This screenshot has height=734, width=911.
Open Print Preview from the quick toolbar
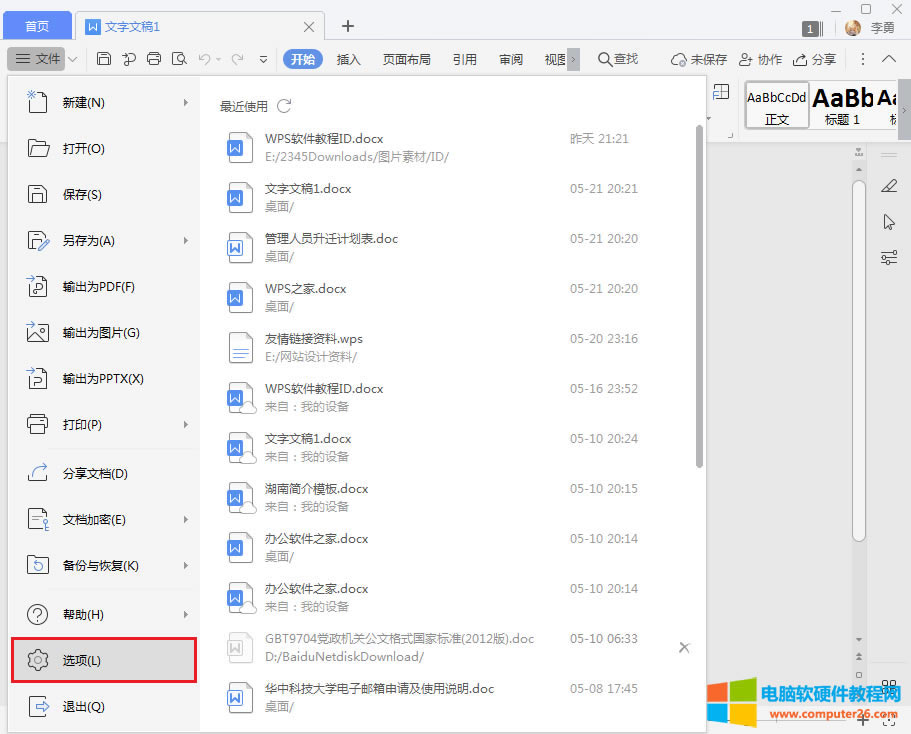(179, 59)
